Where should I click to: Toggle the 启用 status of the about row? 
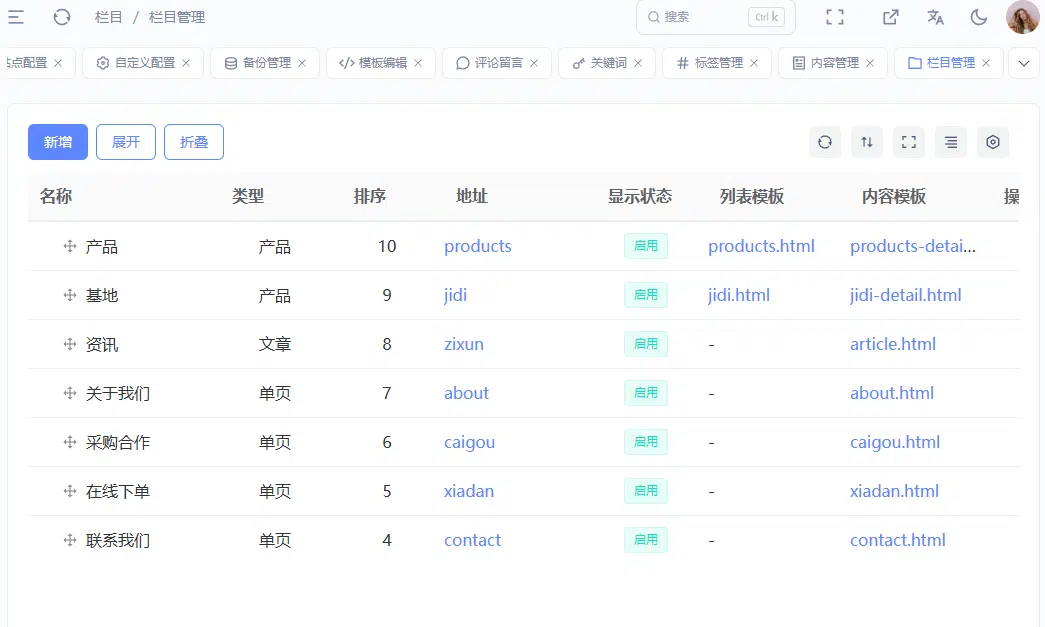point(646,393)
